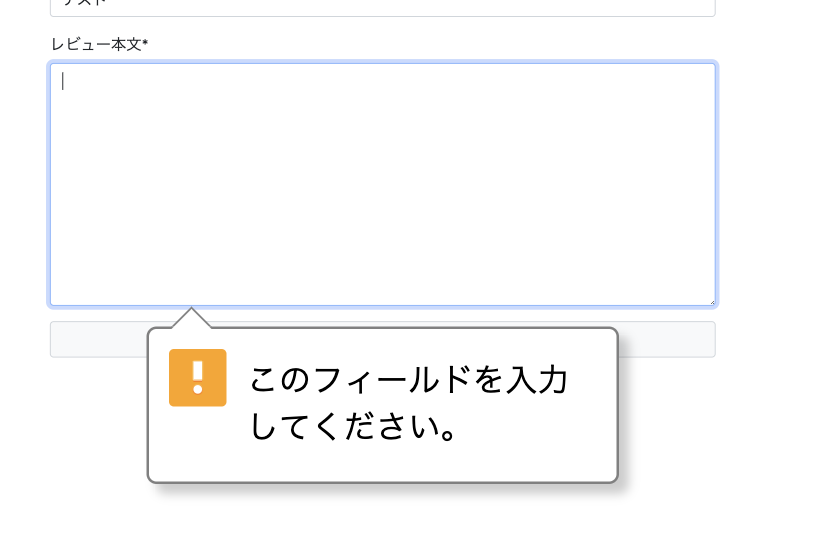The width and height of the screenshot is (826, 550).
Task: Click the してください。 line in tooltip
Action: (354, 428)
